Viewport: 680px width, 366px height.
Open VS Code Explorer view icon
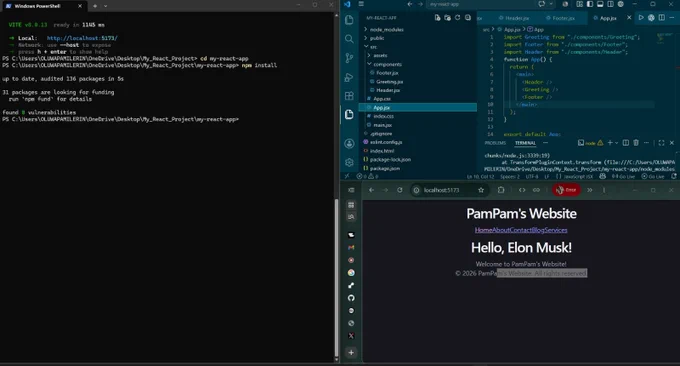coord(349,20)
